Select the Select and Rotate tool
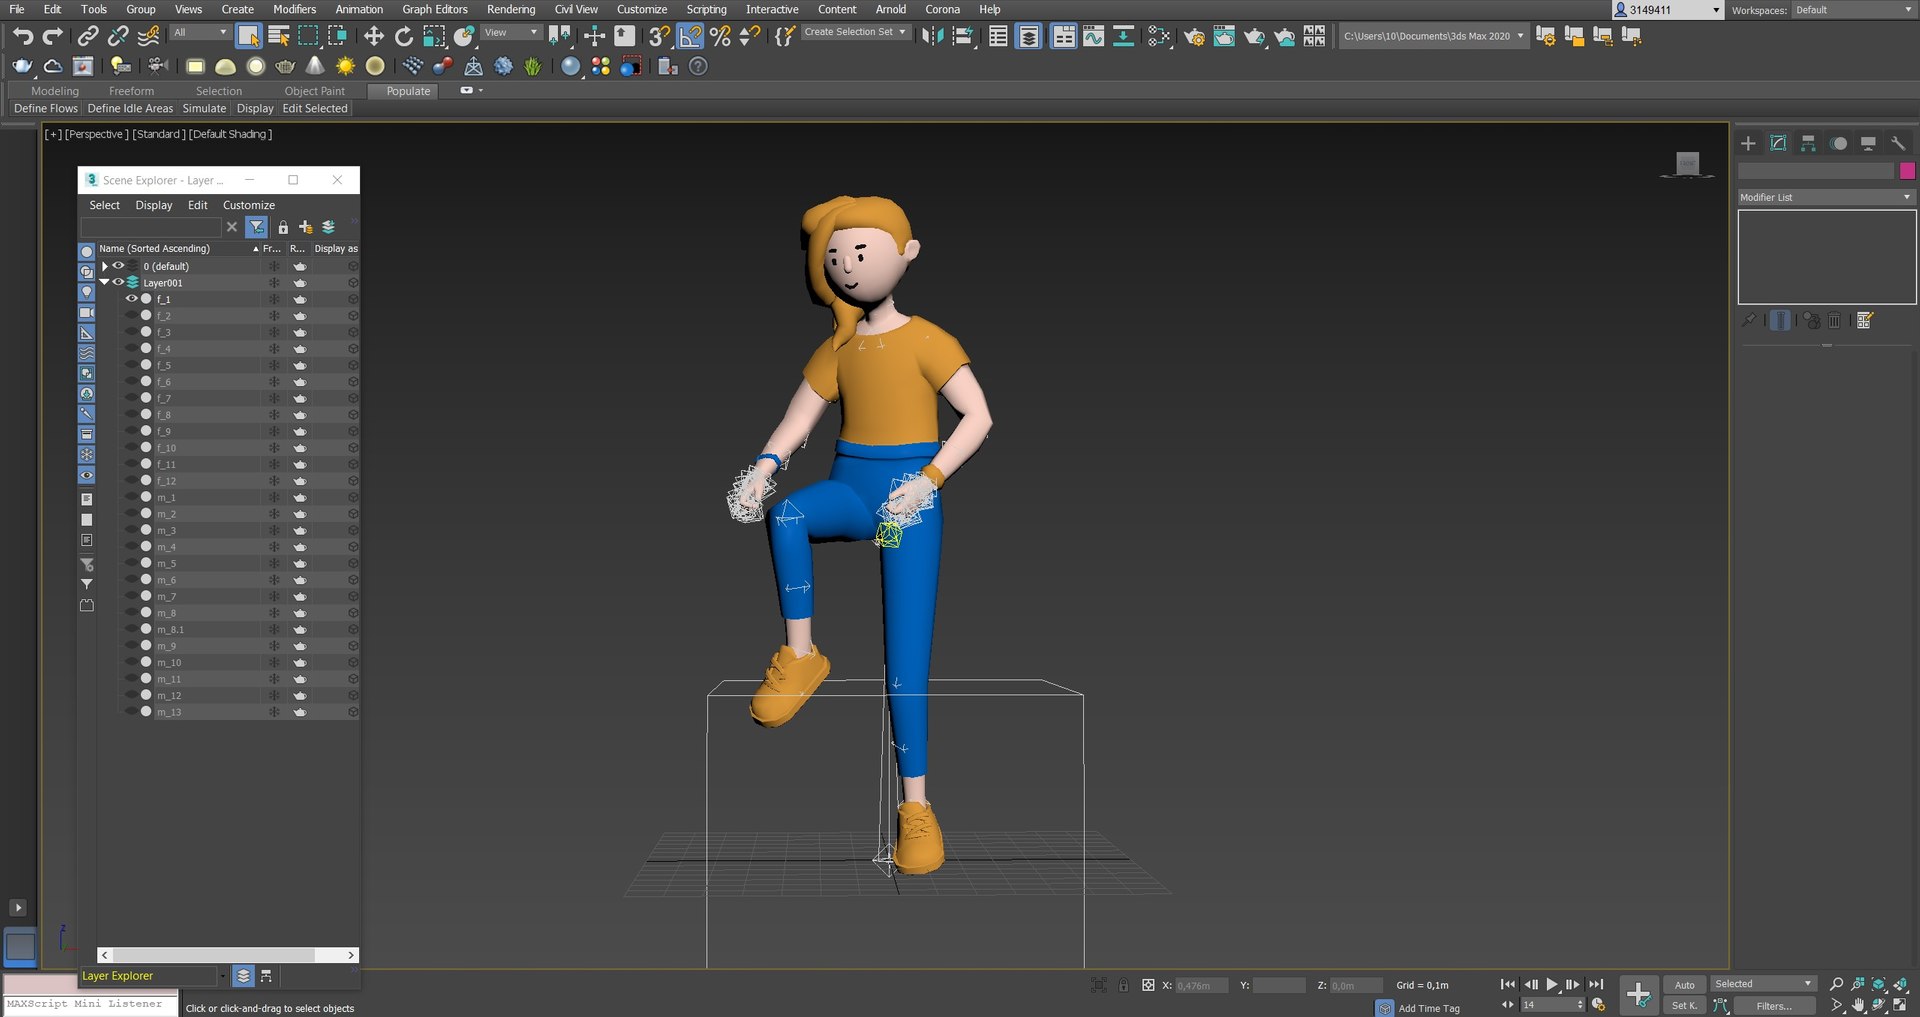Image resolution: width=1920 pixels, height=1017 pixels. tap(403, 37)
